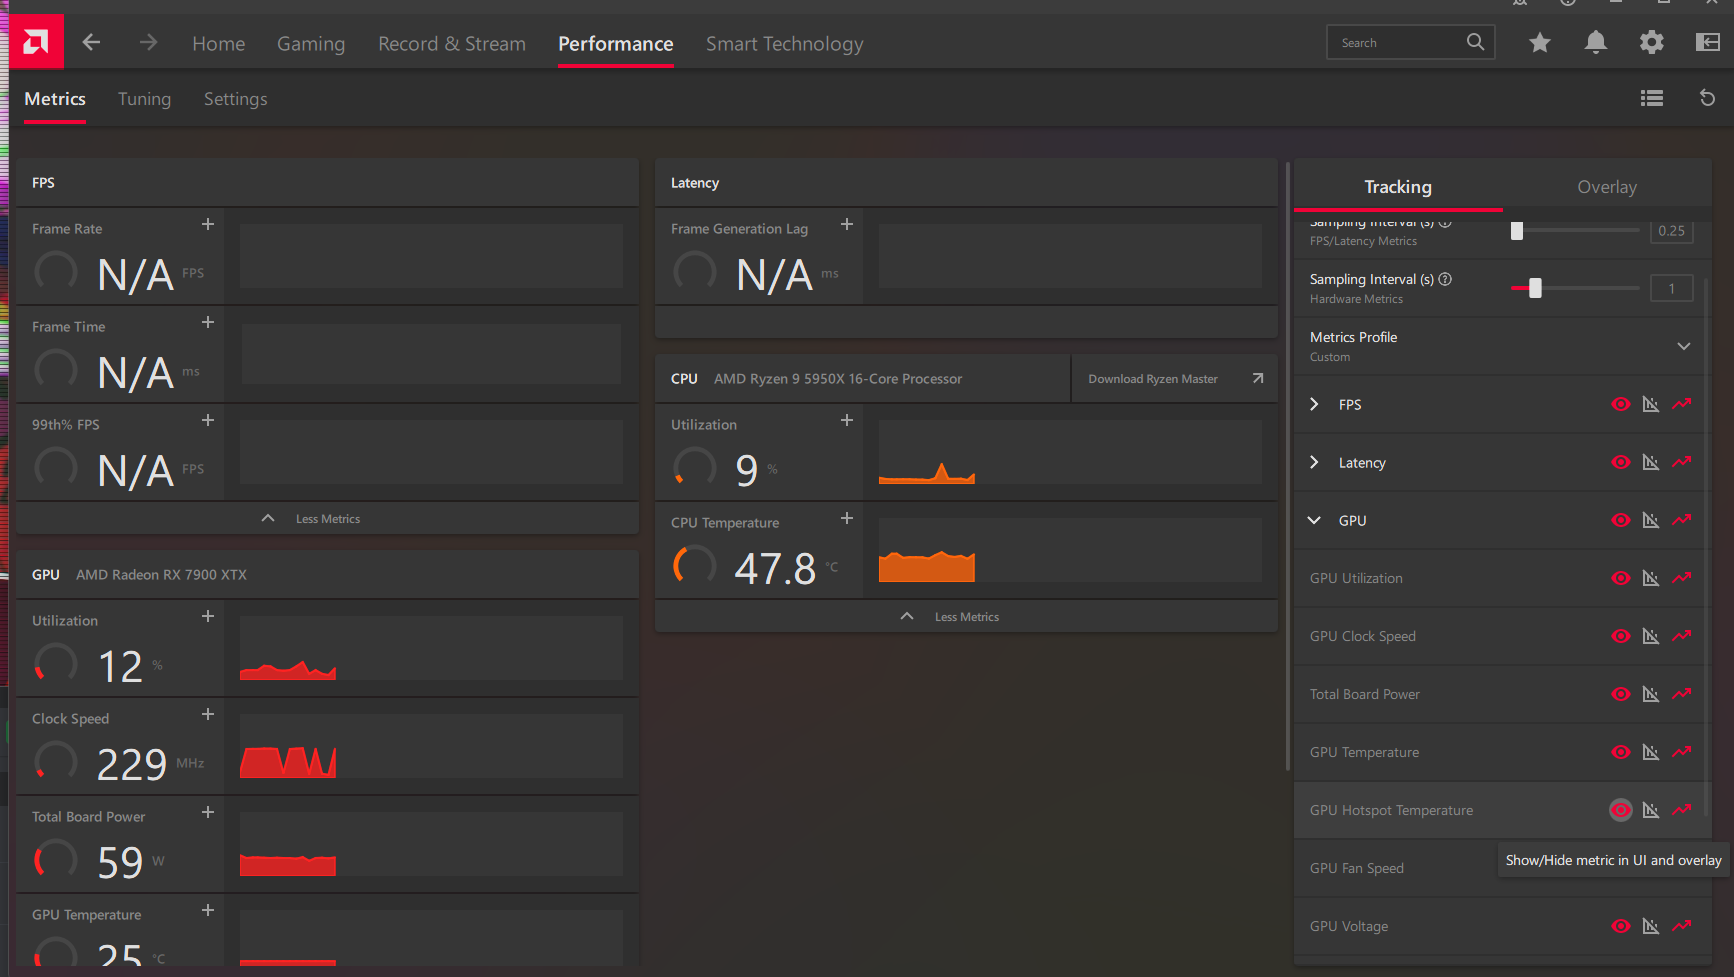Select the Tracking tab
This screenshot has width=1734, height=977.
point(1398,187)
